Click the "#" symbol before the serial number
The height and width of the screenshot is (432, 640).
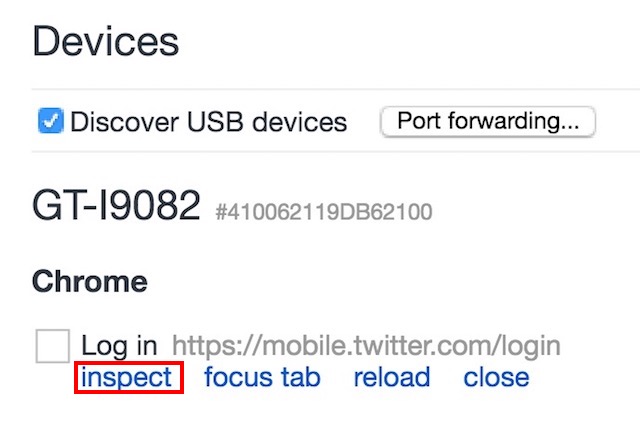point(222,212)
